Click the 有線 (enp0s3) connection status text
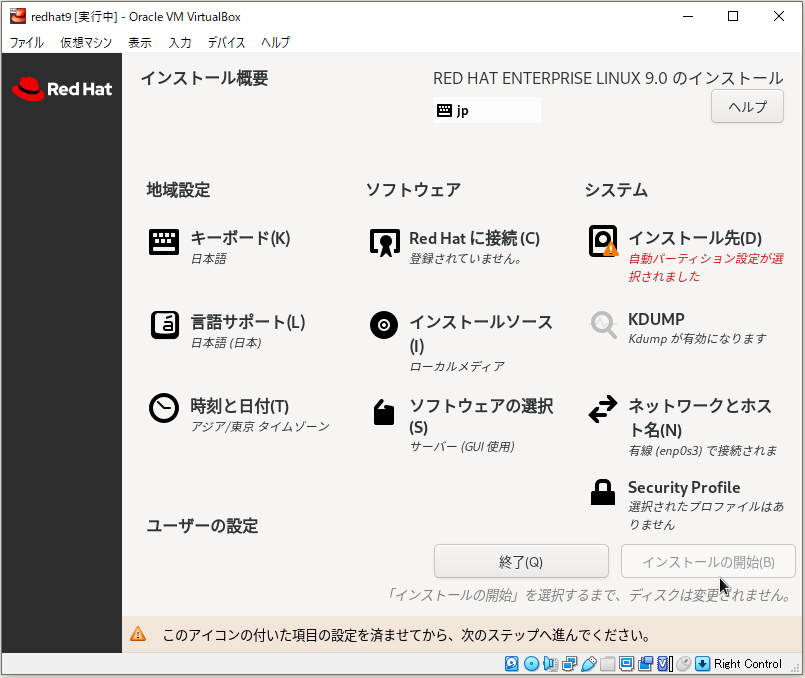The width and height of the screenshot is (805, 678). (702, 451)
